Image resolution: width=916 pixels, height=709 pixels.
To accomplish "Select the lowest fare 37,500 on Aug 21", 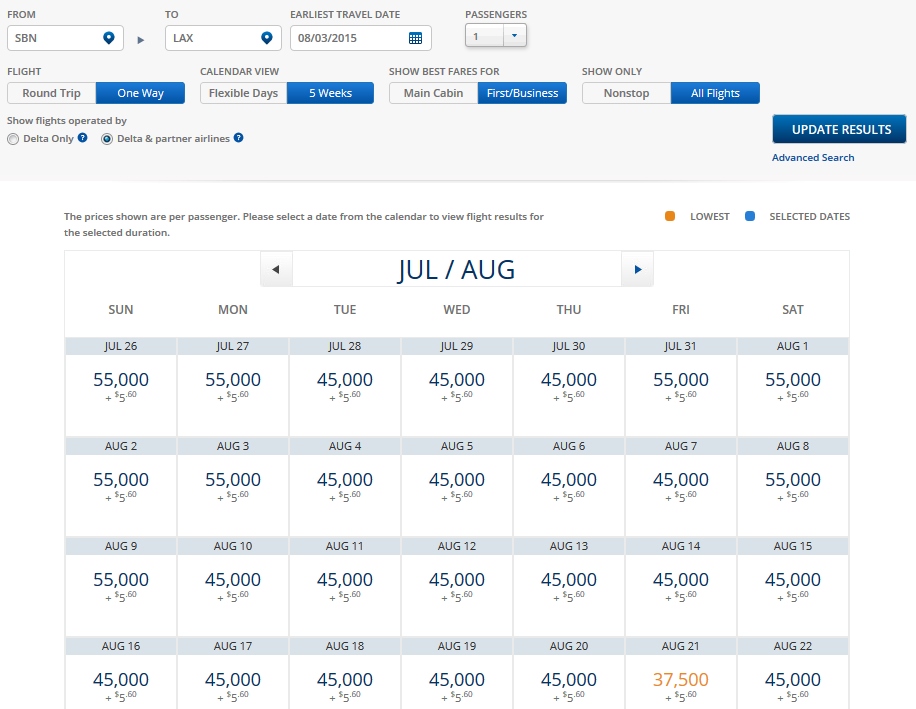I will (680, 680).
